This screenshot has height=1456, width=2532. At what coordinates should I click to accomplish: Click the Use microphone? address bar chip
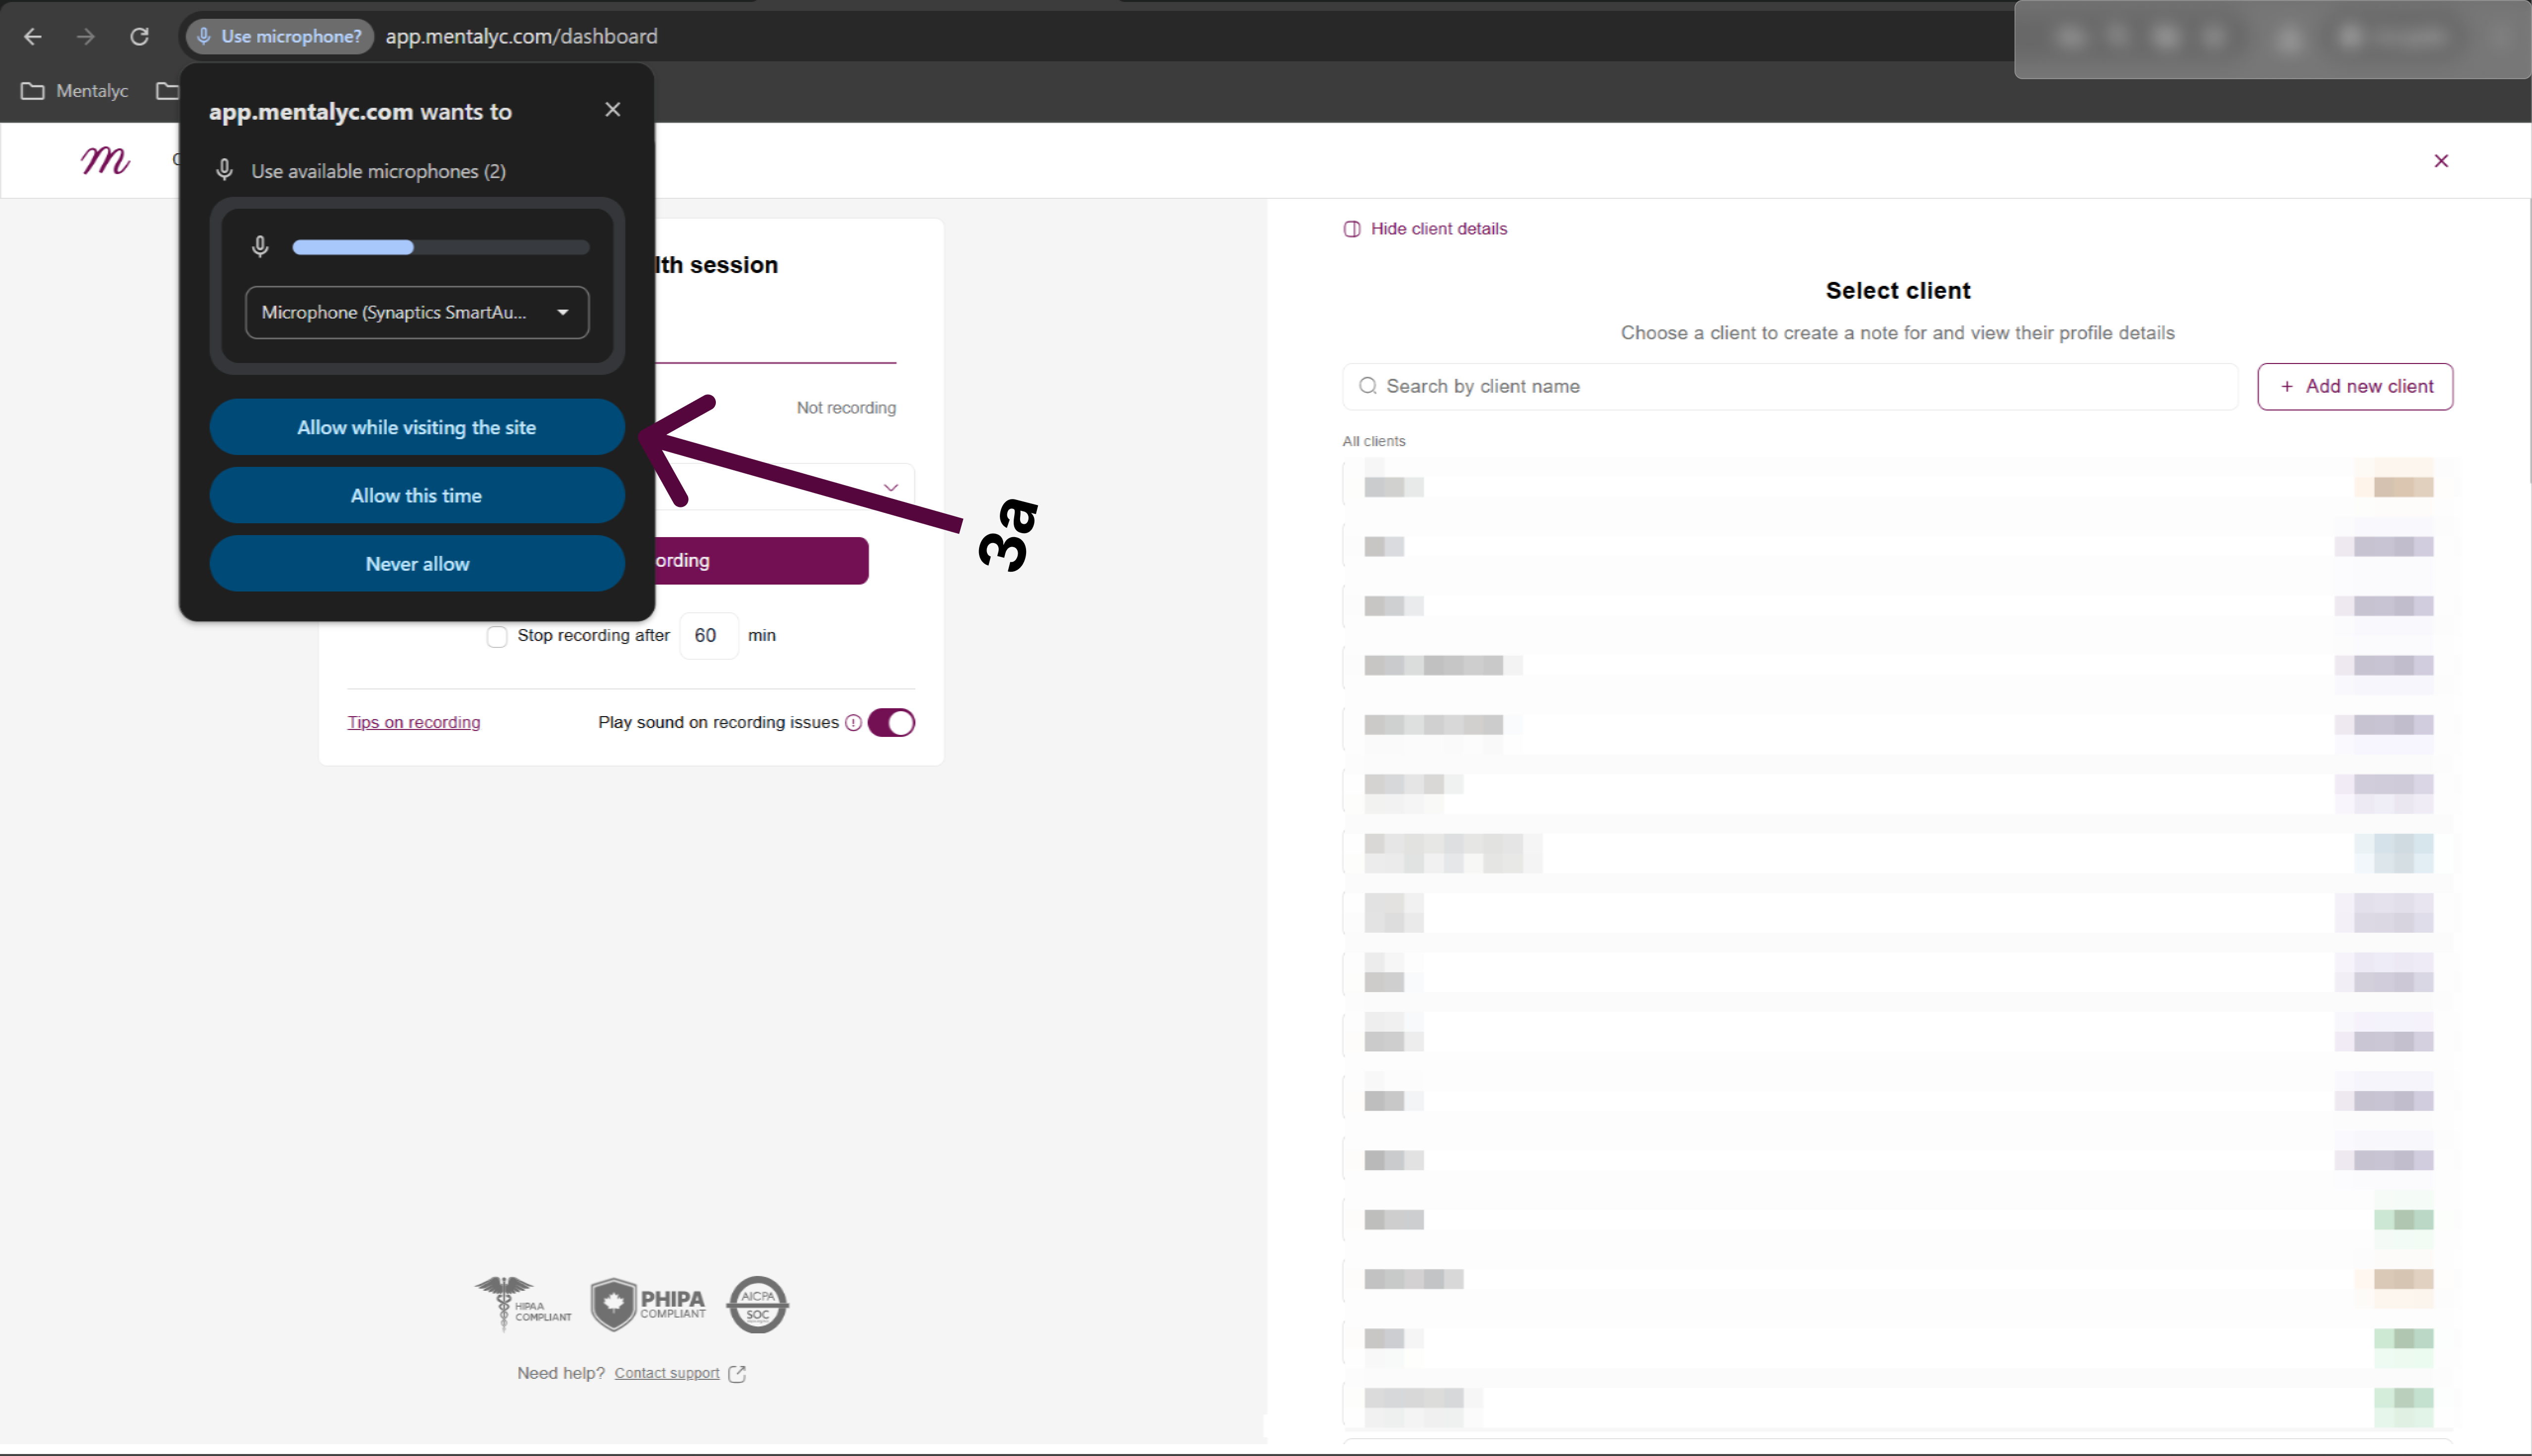[279, 37]
